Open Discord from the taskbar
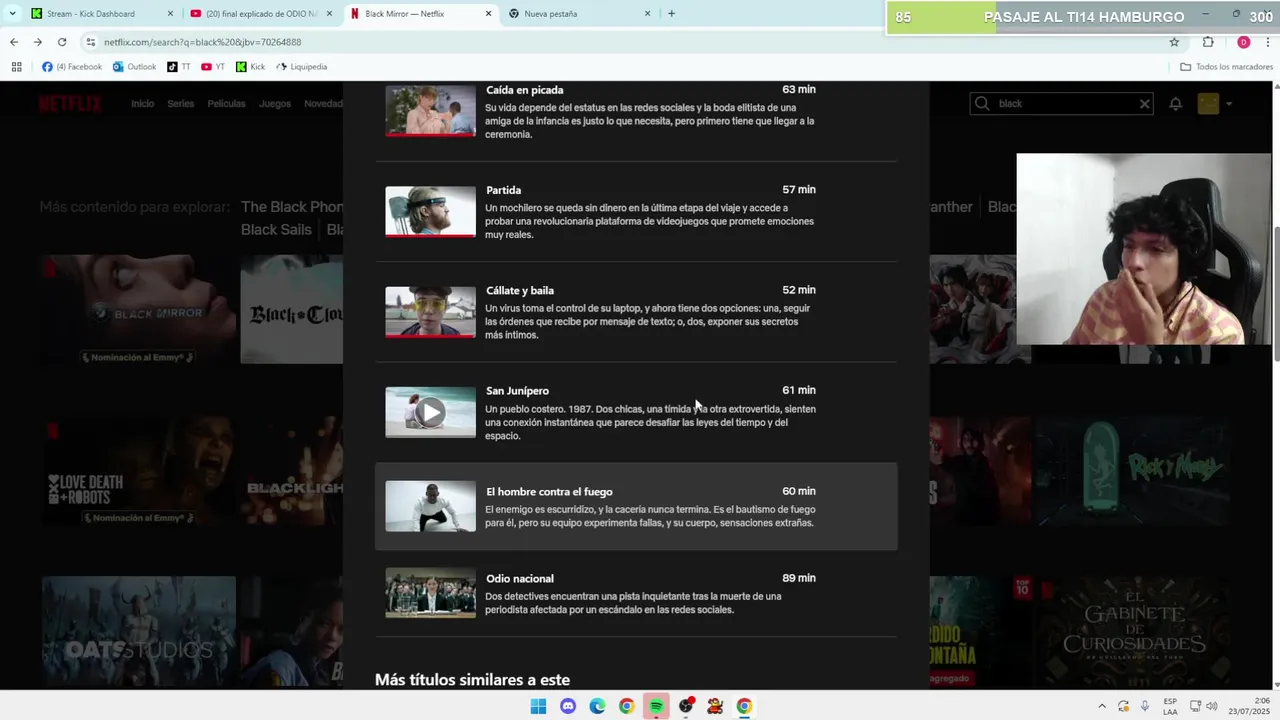 click(568, 706)
